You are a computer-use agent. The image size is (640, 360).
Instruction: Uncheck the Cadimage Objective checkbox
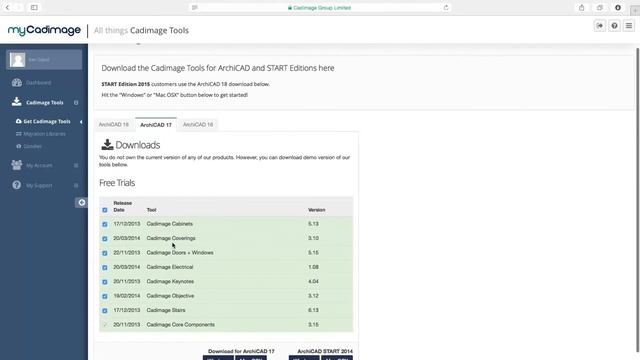click(x=105, y=296)
